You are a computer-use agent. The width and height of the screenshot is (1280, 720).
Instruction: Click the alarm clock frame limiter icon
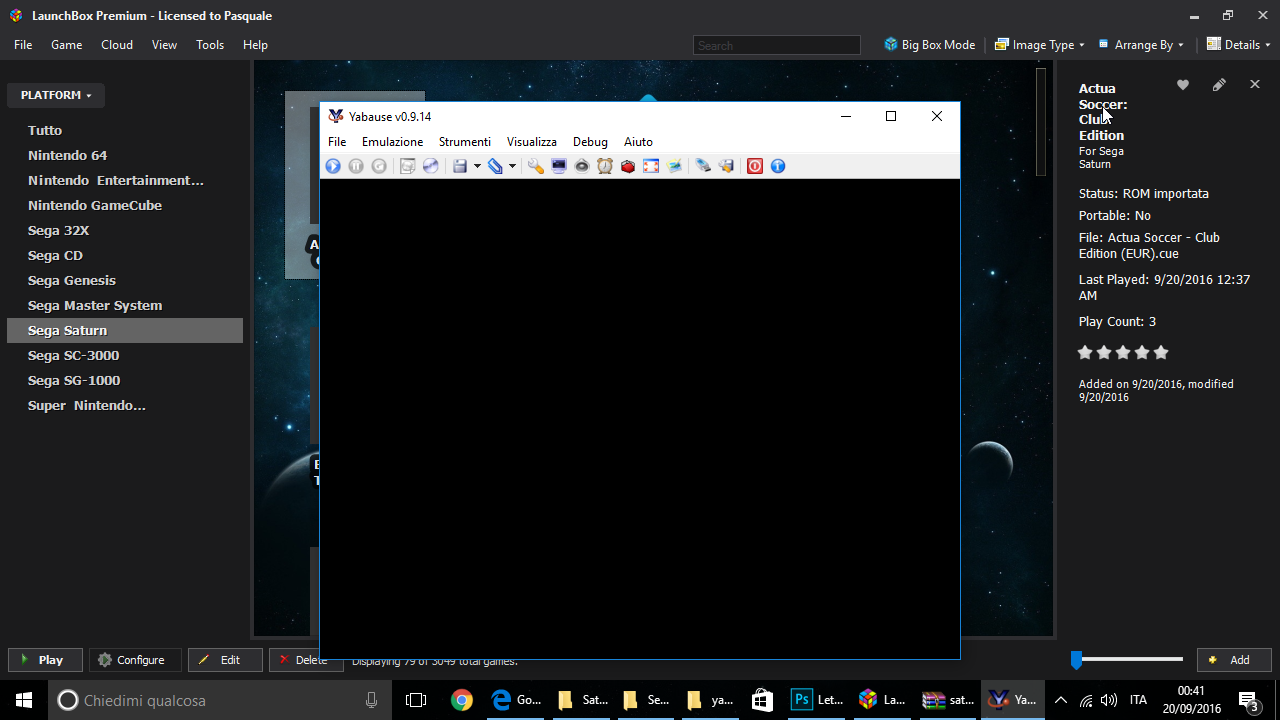click(605, 166)
